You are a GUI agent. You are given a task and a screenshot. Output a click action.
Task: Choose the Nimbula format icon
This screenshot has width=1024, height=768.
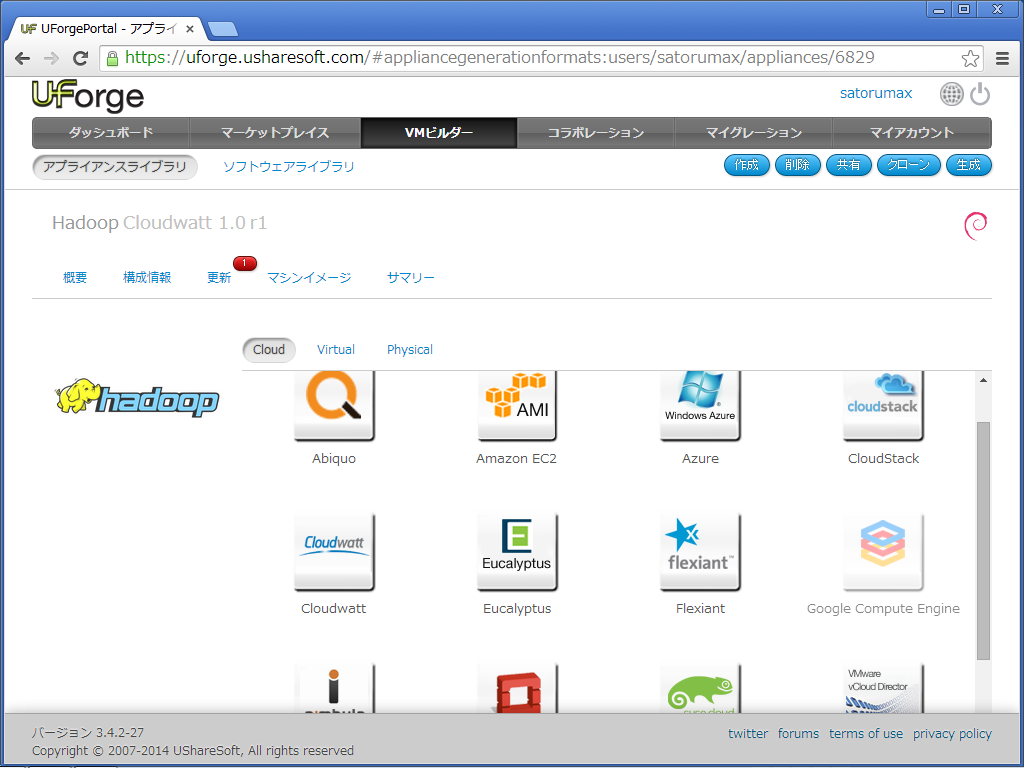[x=334, y=688]
